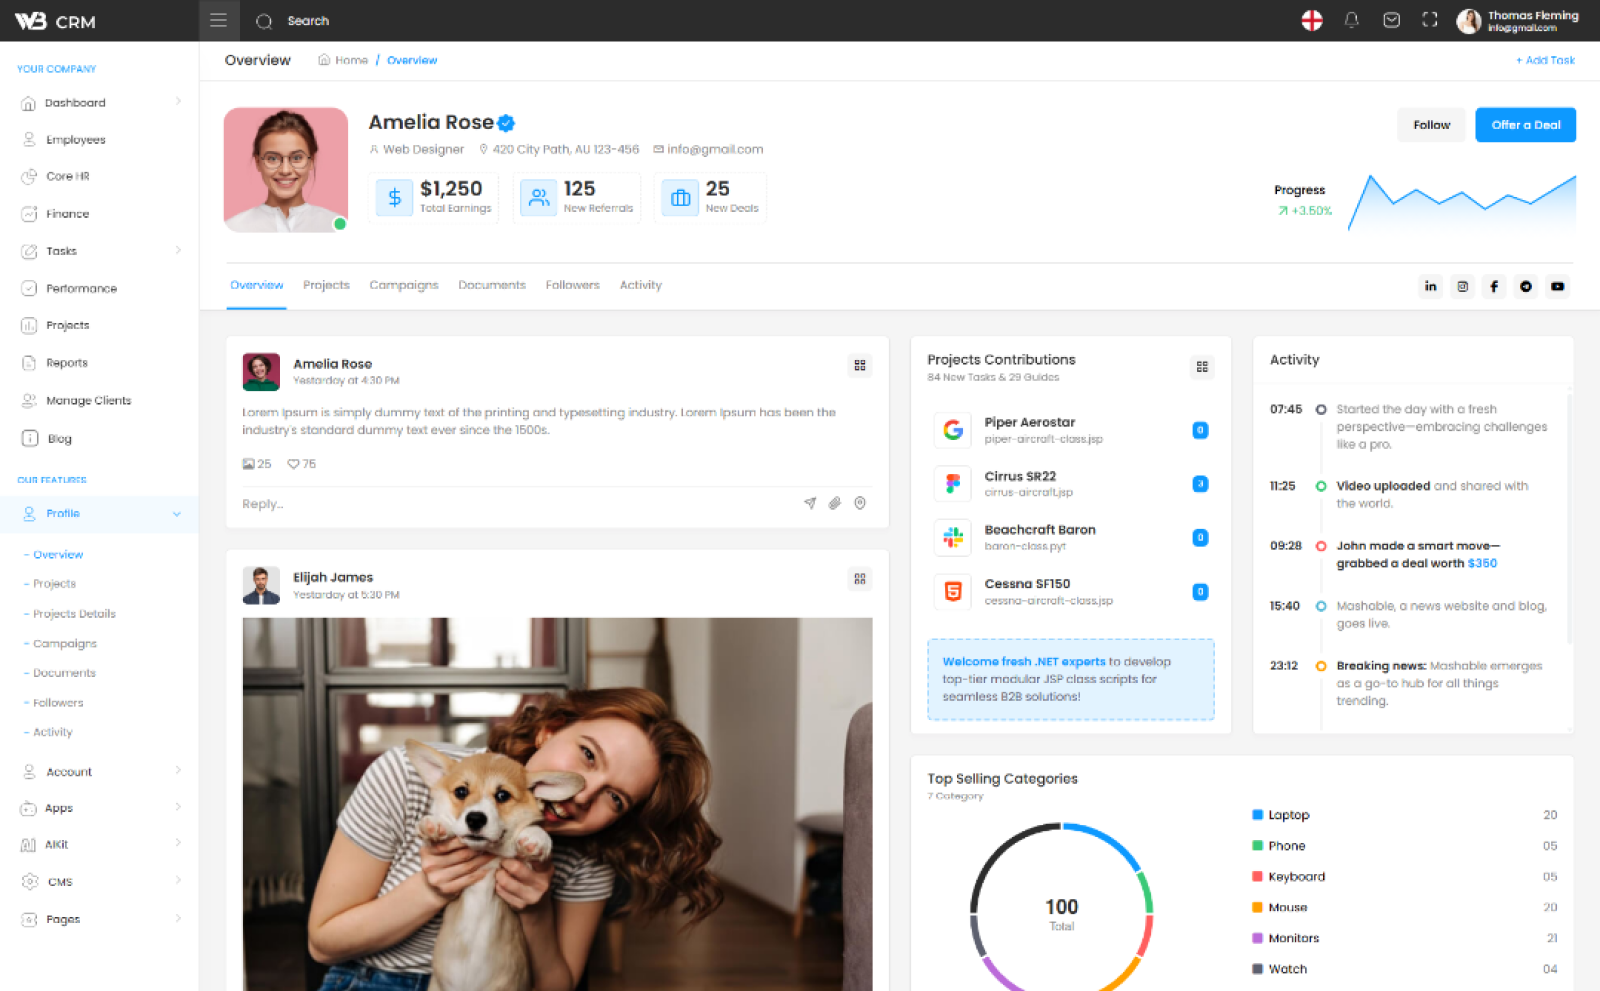Open Thomas Fleming user account menu
The width and height of the screenshot is (1600, 991).
[1518, 21]
